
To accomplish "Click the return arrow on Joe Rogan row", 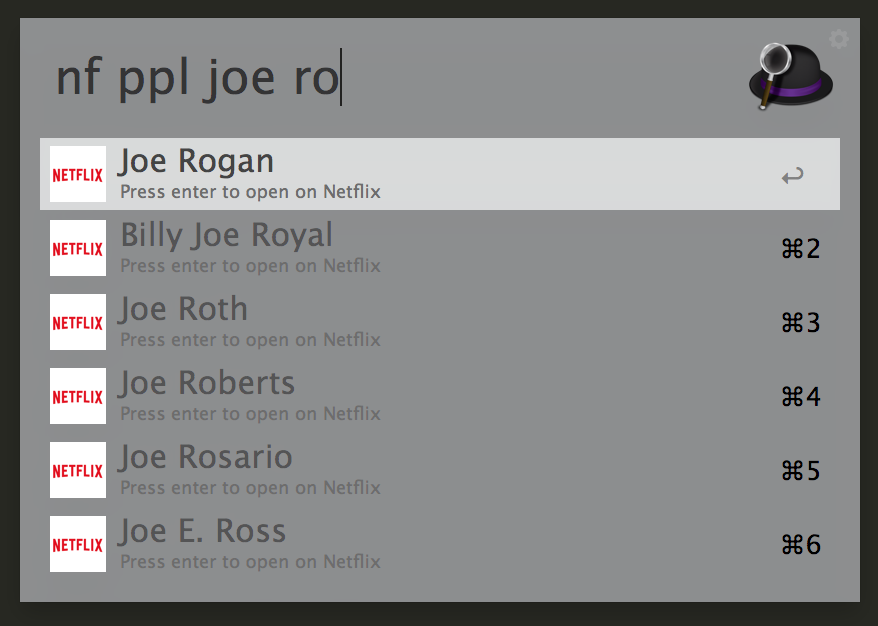I will pyautogui.click(x=792, y=176).
